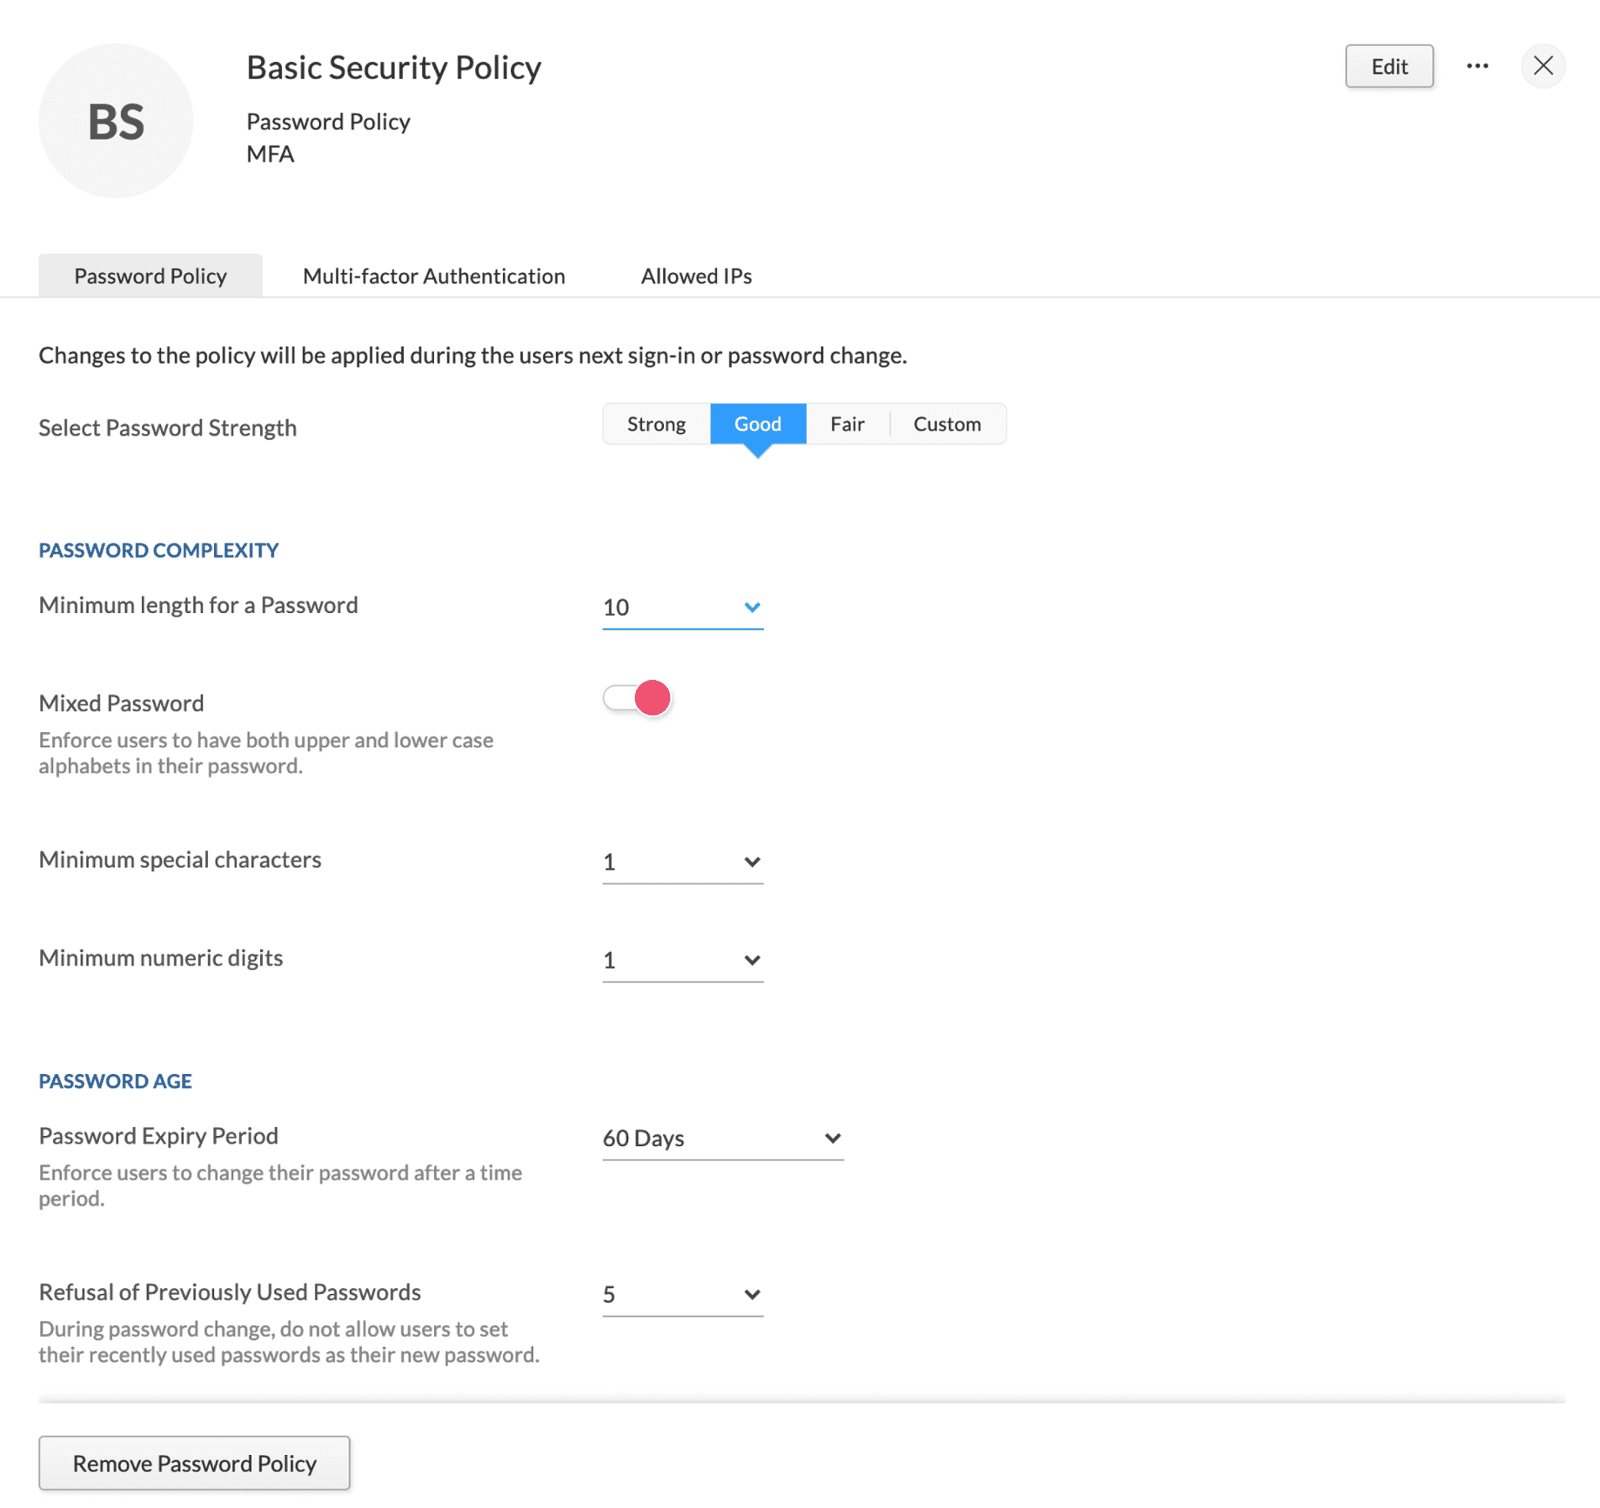The height and width of the screenshot is (1508, 1600).
Task: Select Strong password strength
Action: 656,424
